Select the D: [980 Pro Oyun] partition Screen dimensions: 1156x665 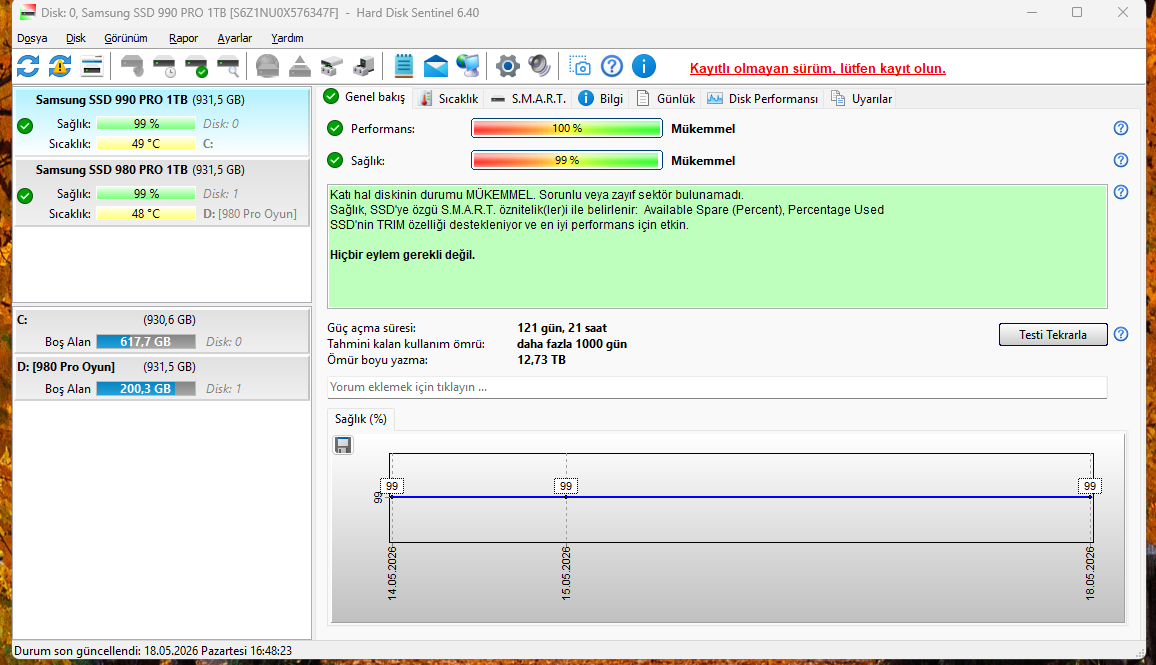pyautogui.click(x=161, y=378)
